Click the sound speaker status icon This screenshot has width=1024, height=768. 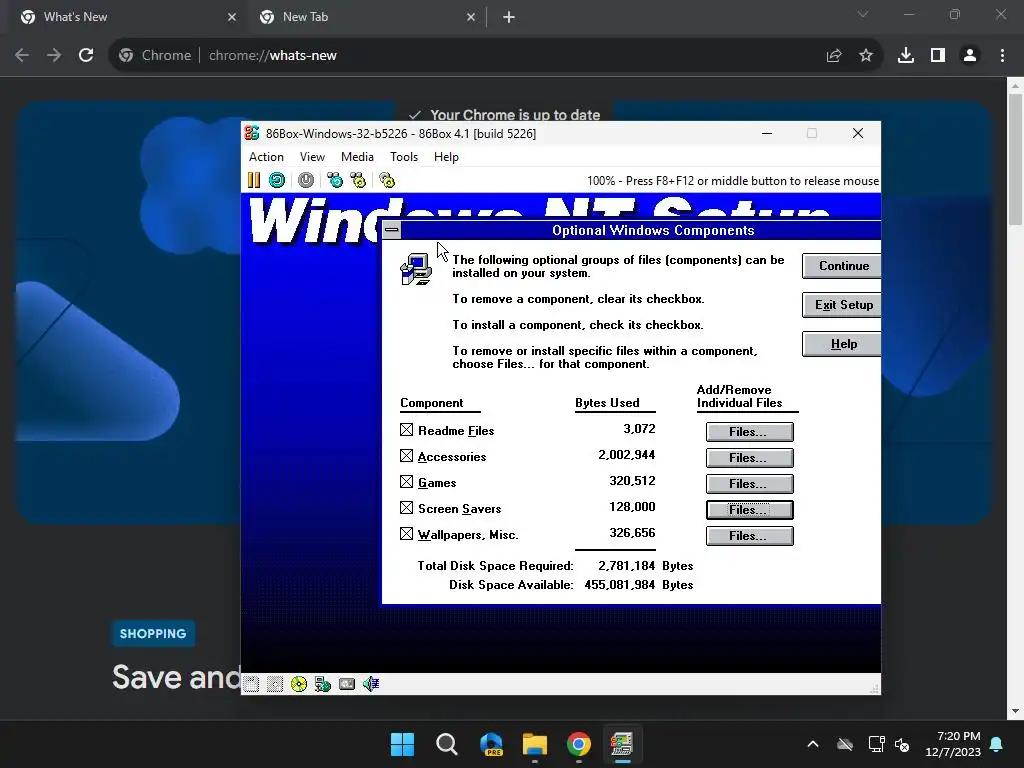pos(371,684)
